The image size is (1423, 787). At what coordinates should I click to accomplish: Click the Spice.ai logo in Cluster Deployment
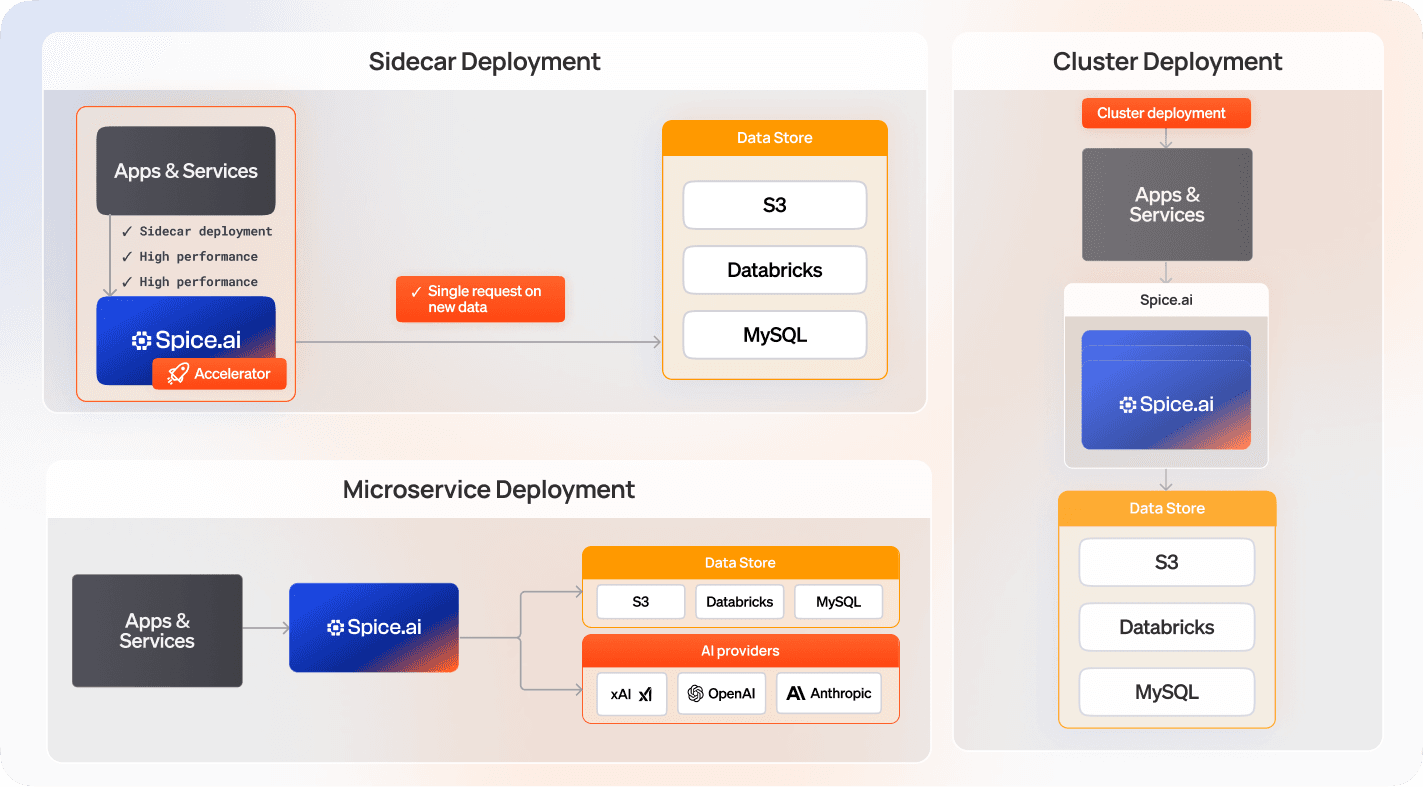point(1166,404)
